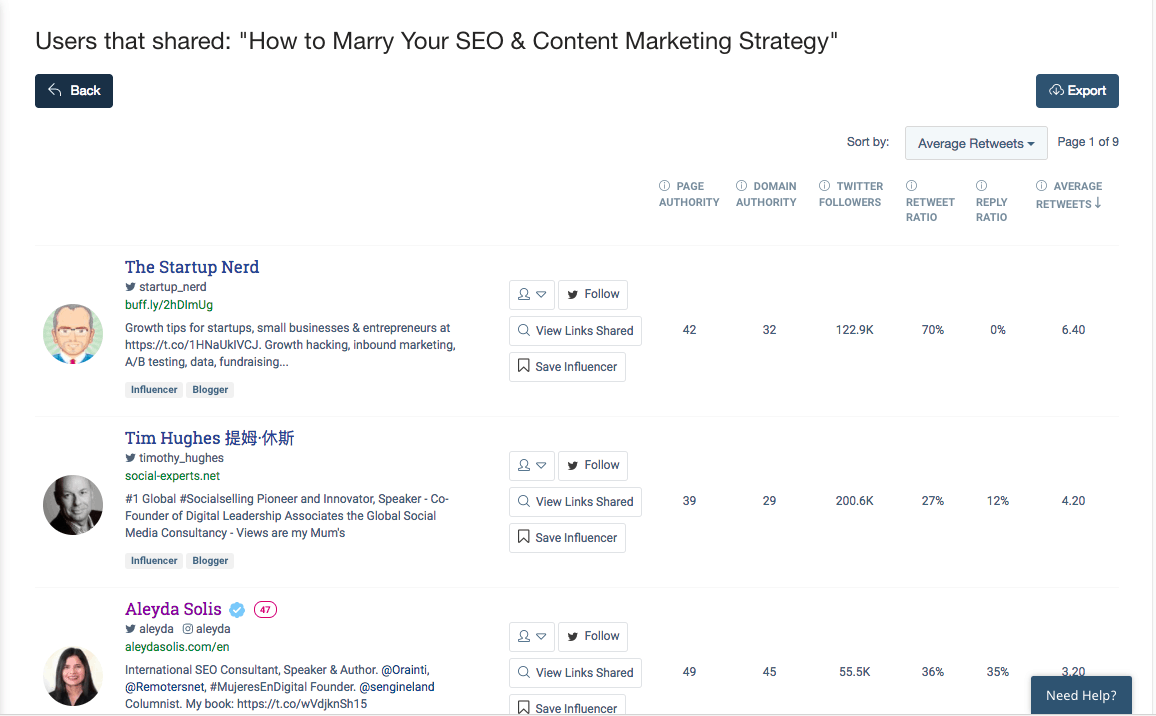Expand add-to-list dropdown for Tim Hughes
1156x716 pixels.
point(531,466)
